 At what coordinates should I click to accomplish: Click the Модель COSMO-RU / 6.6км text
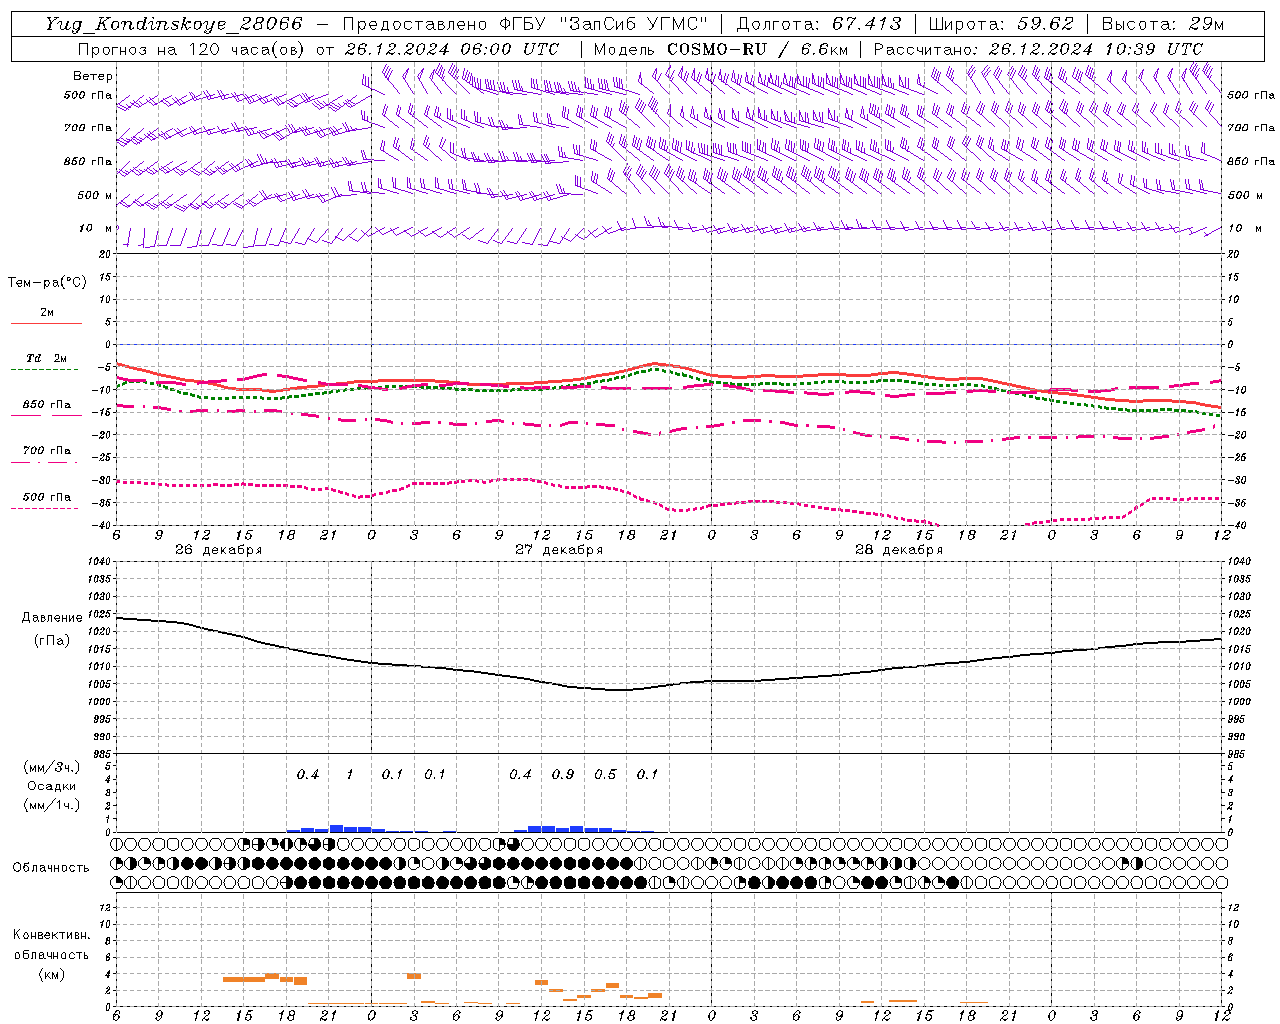point(720,48)
